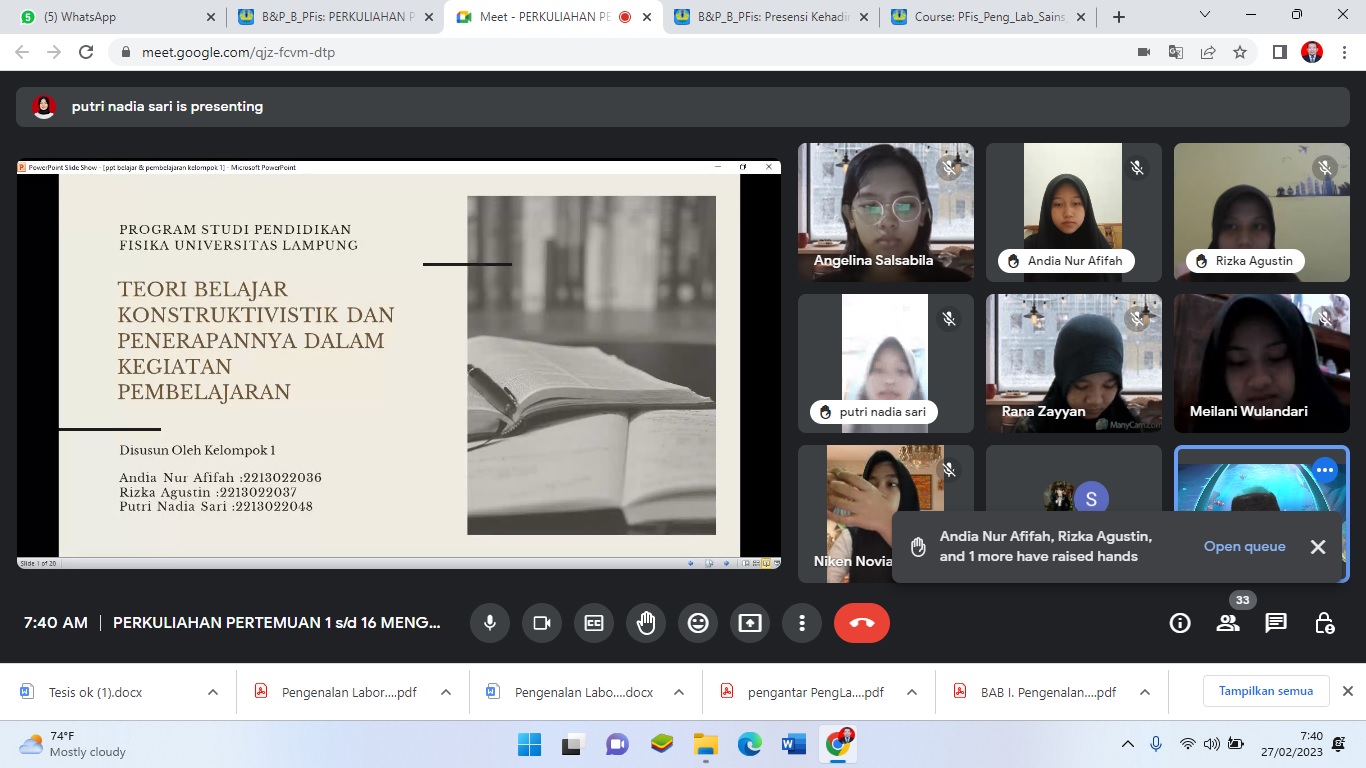
Task: Open the meeting details info icon
Action: tap(1180, 623)
